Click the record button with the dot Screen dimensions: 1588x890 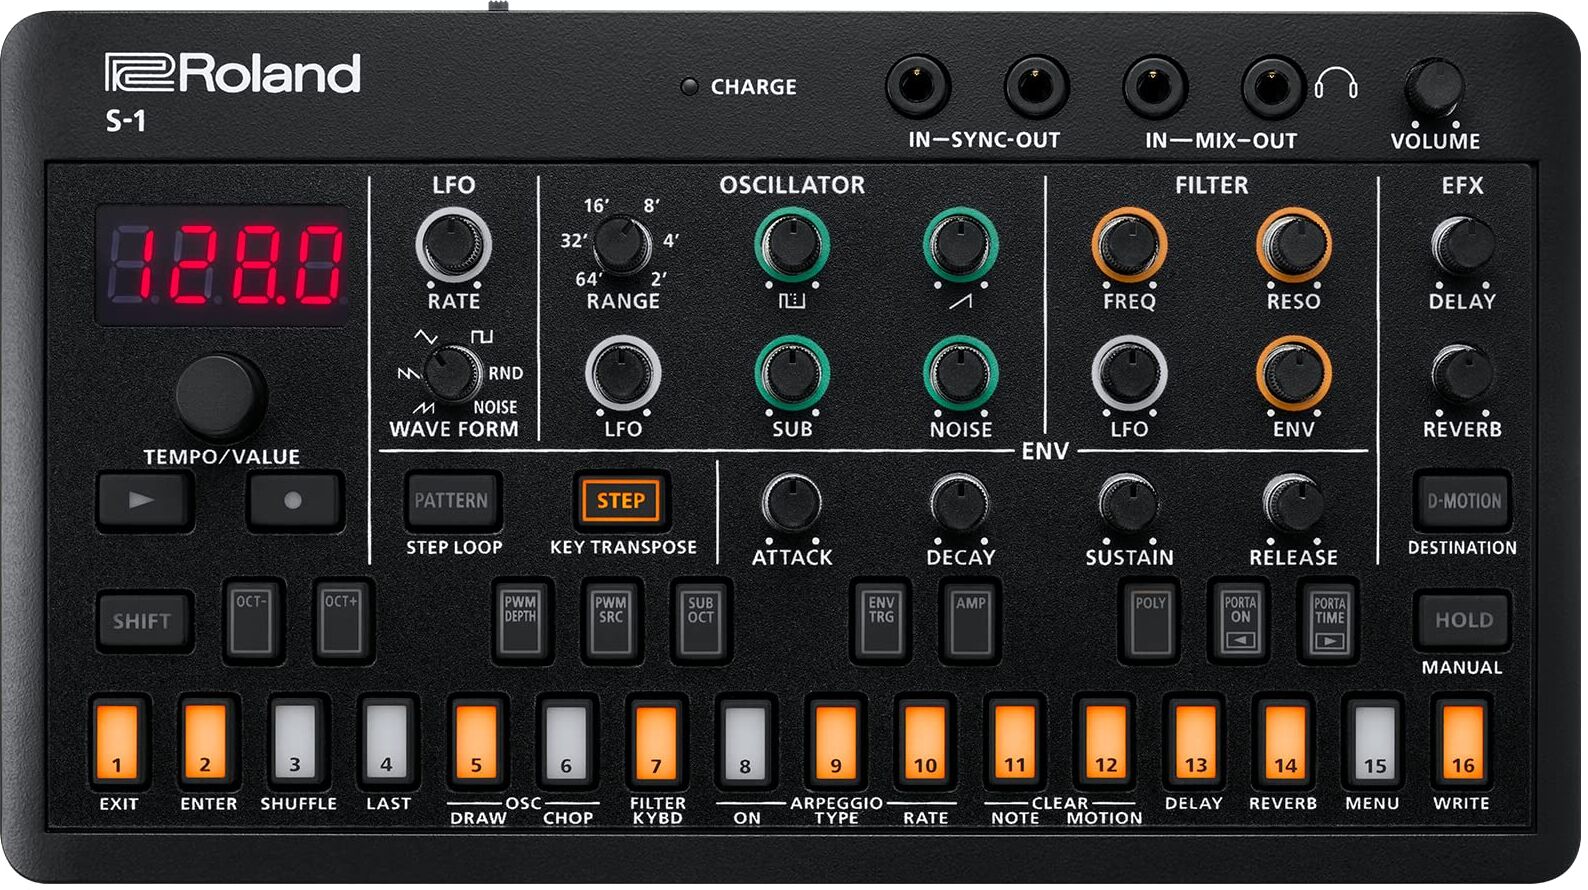pos(295,500)
